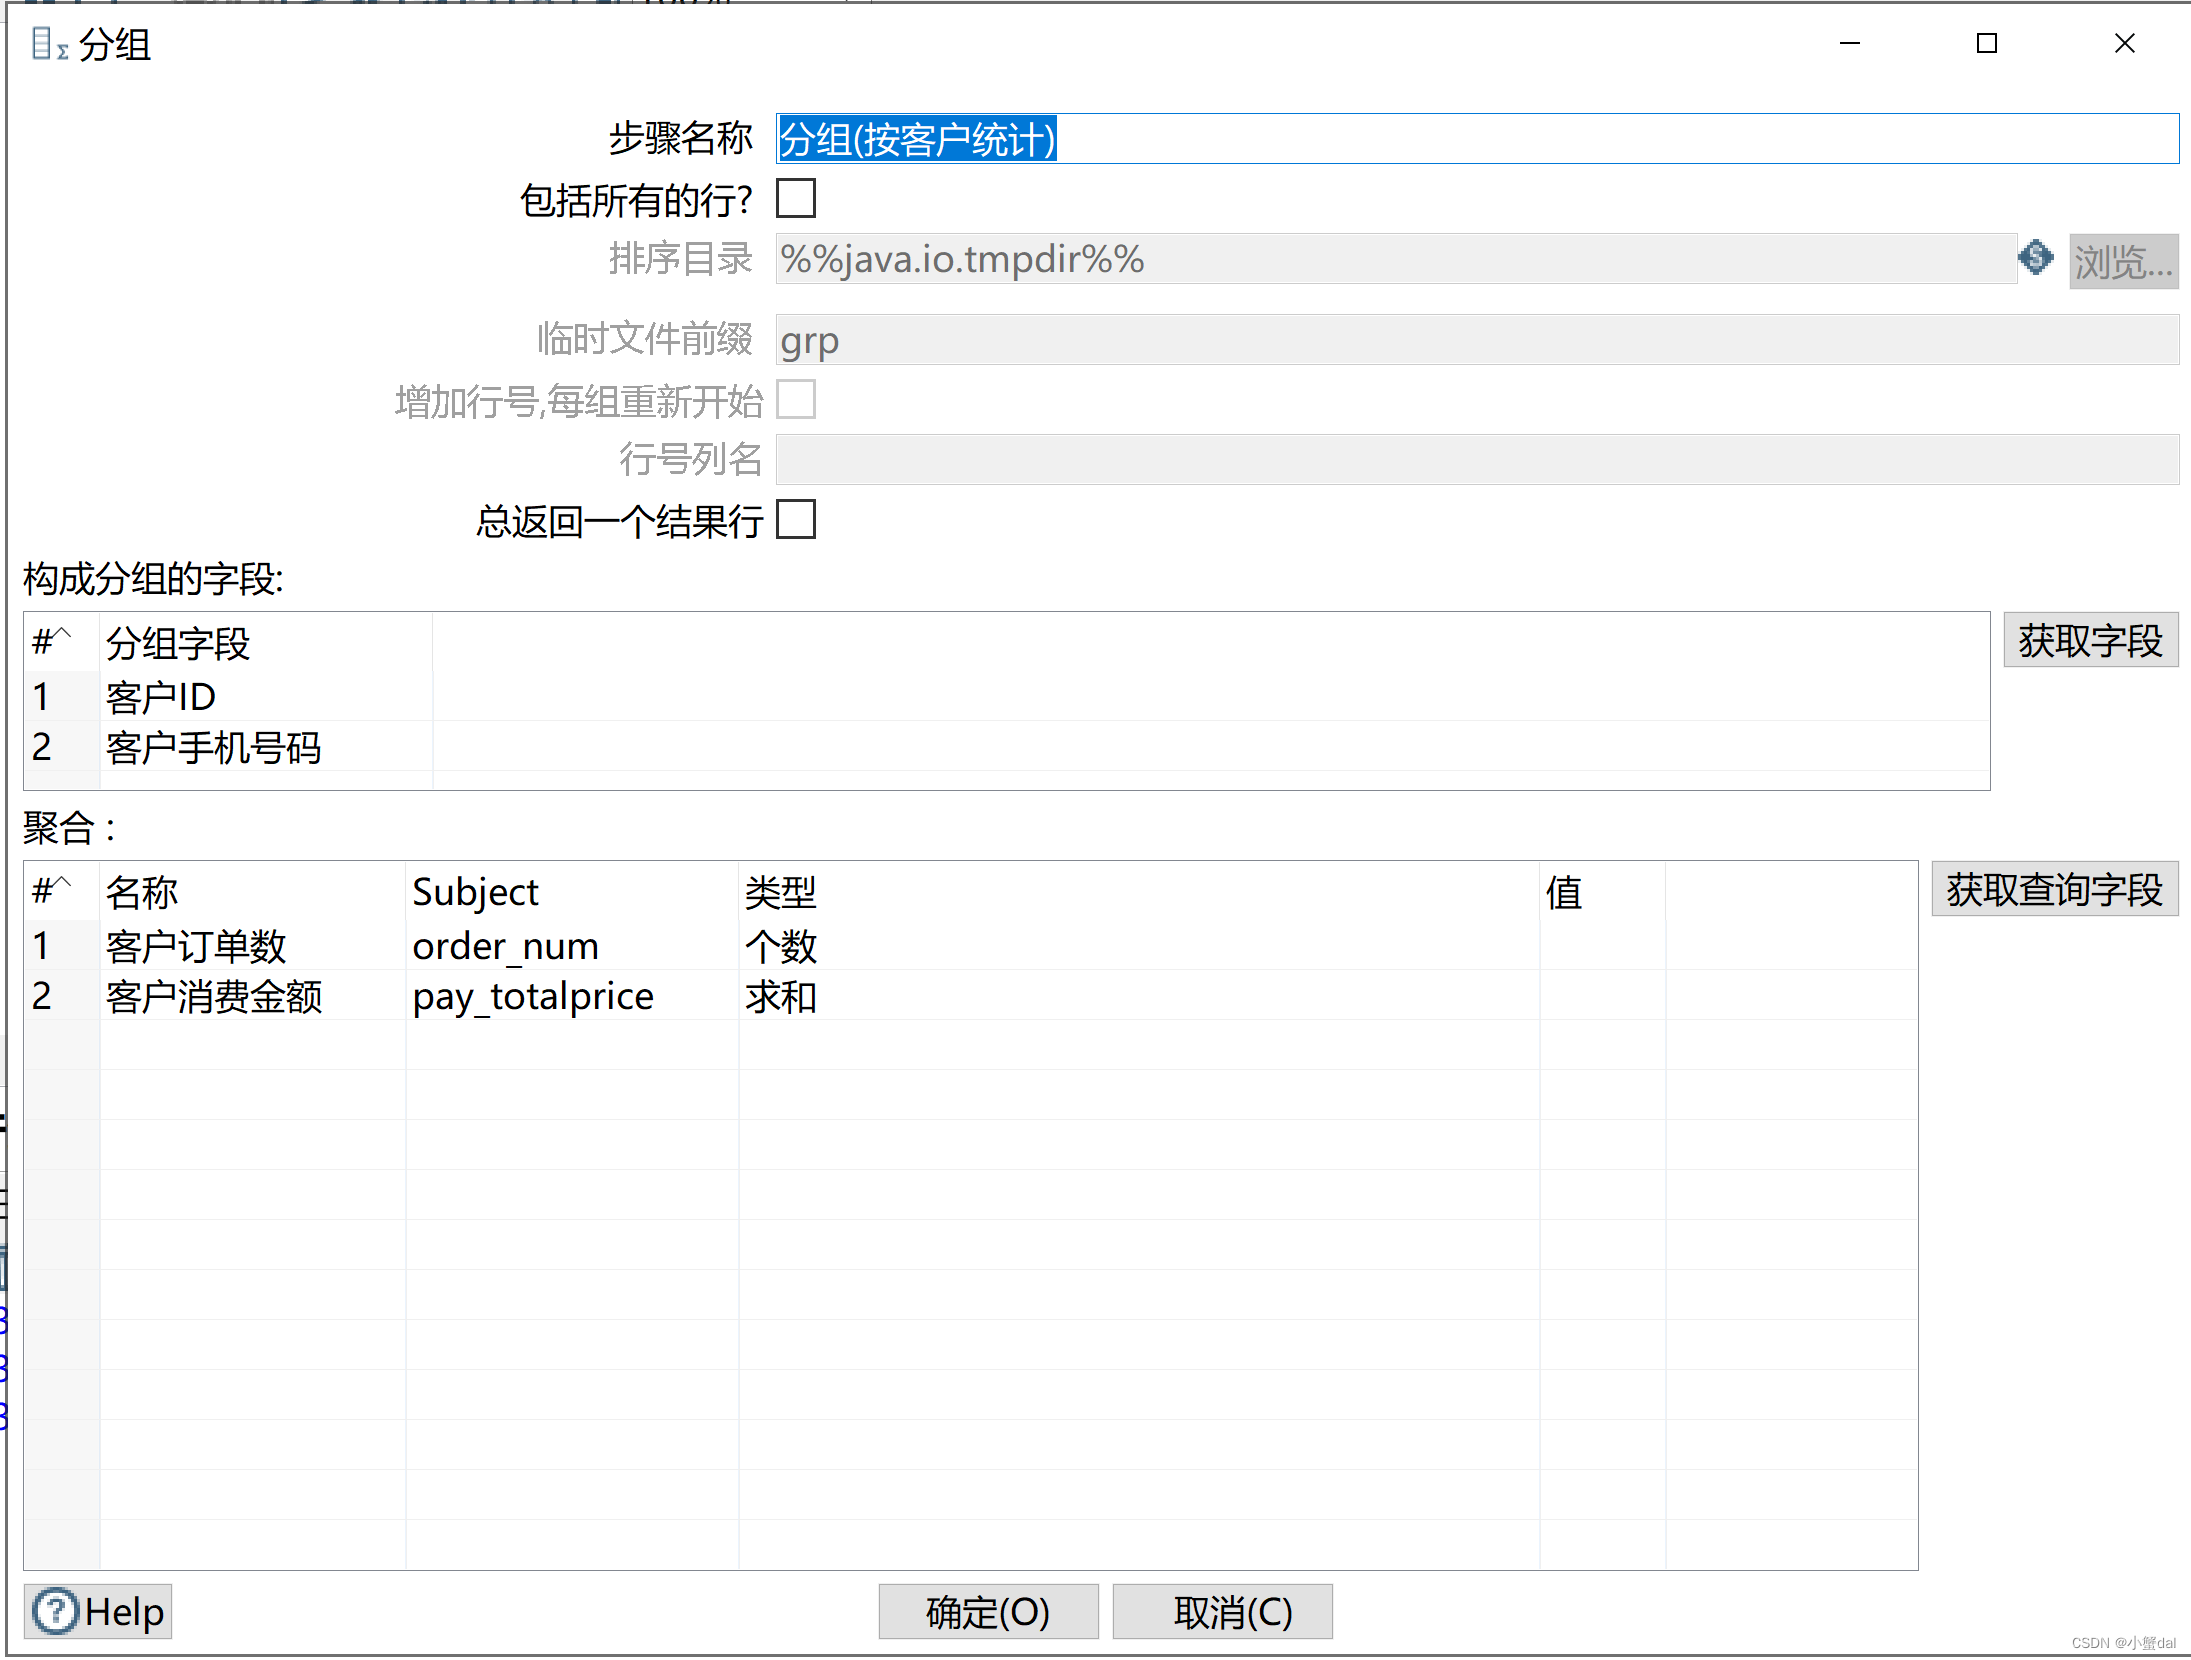Select the 客户ID group field row
The image size is (2191, 1660).
(x=161, y=697)
